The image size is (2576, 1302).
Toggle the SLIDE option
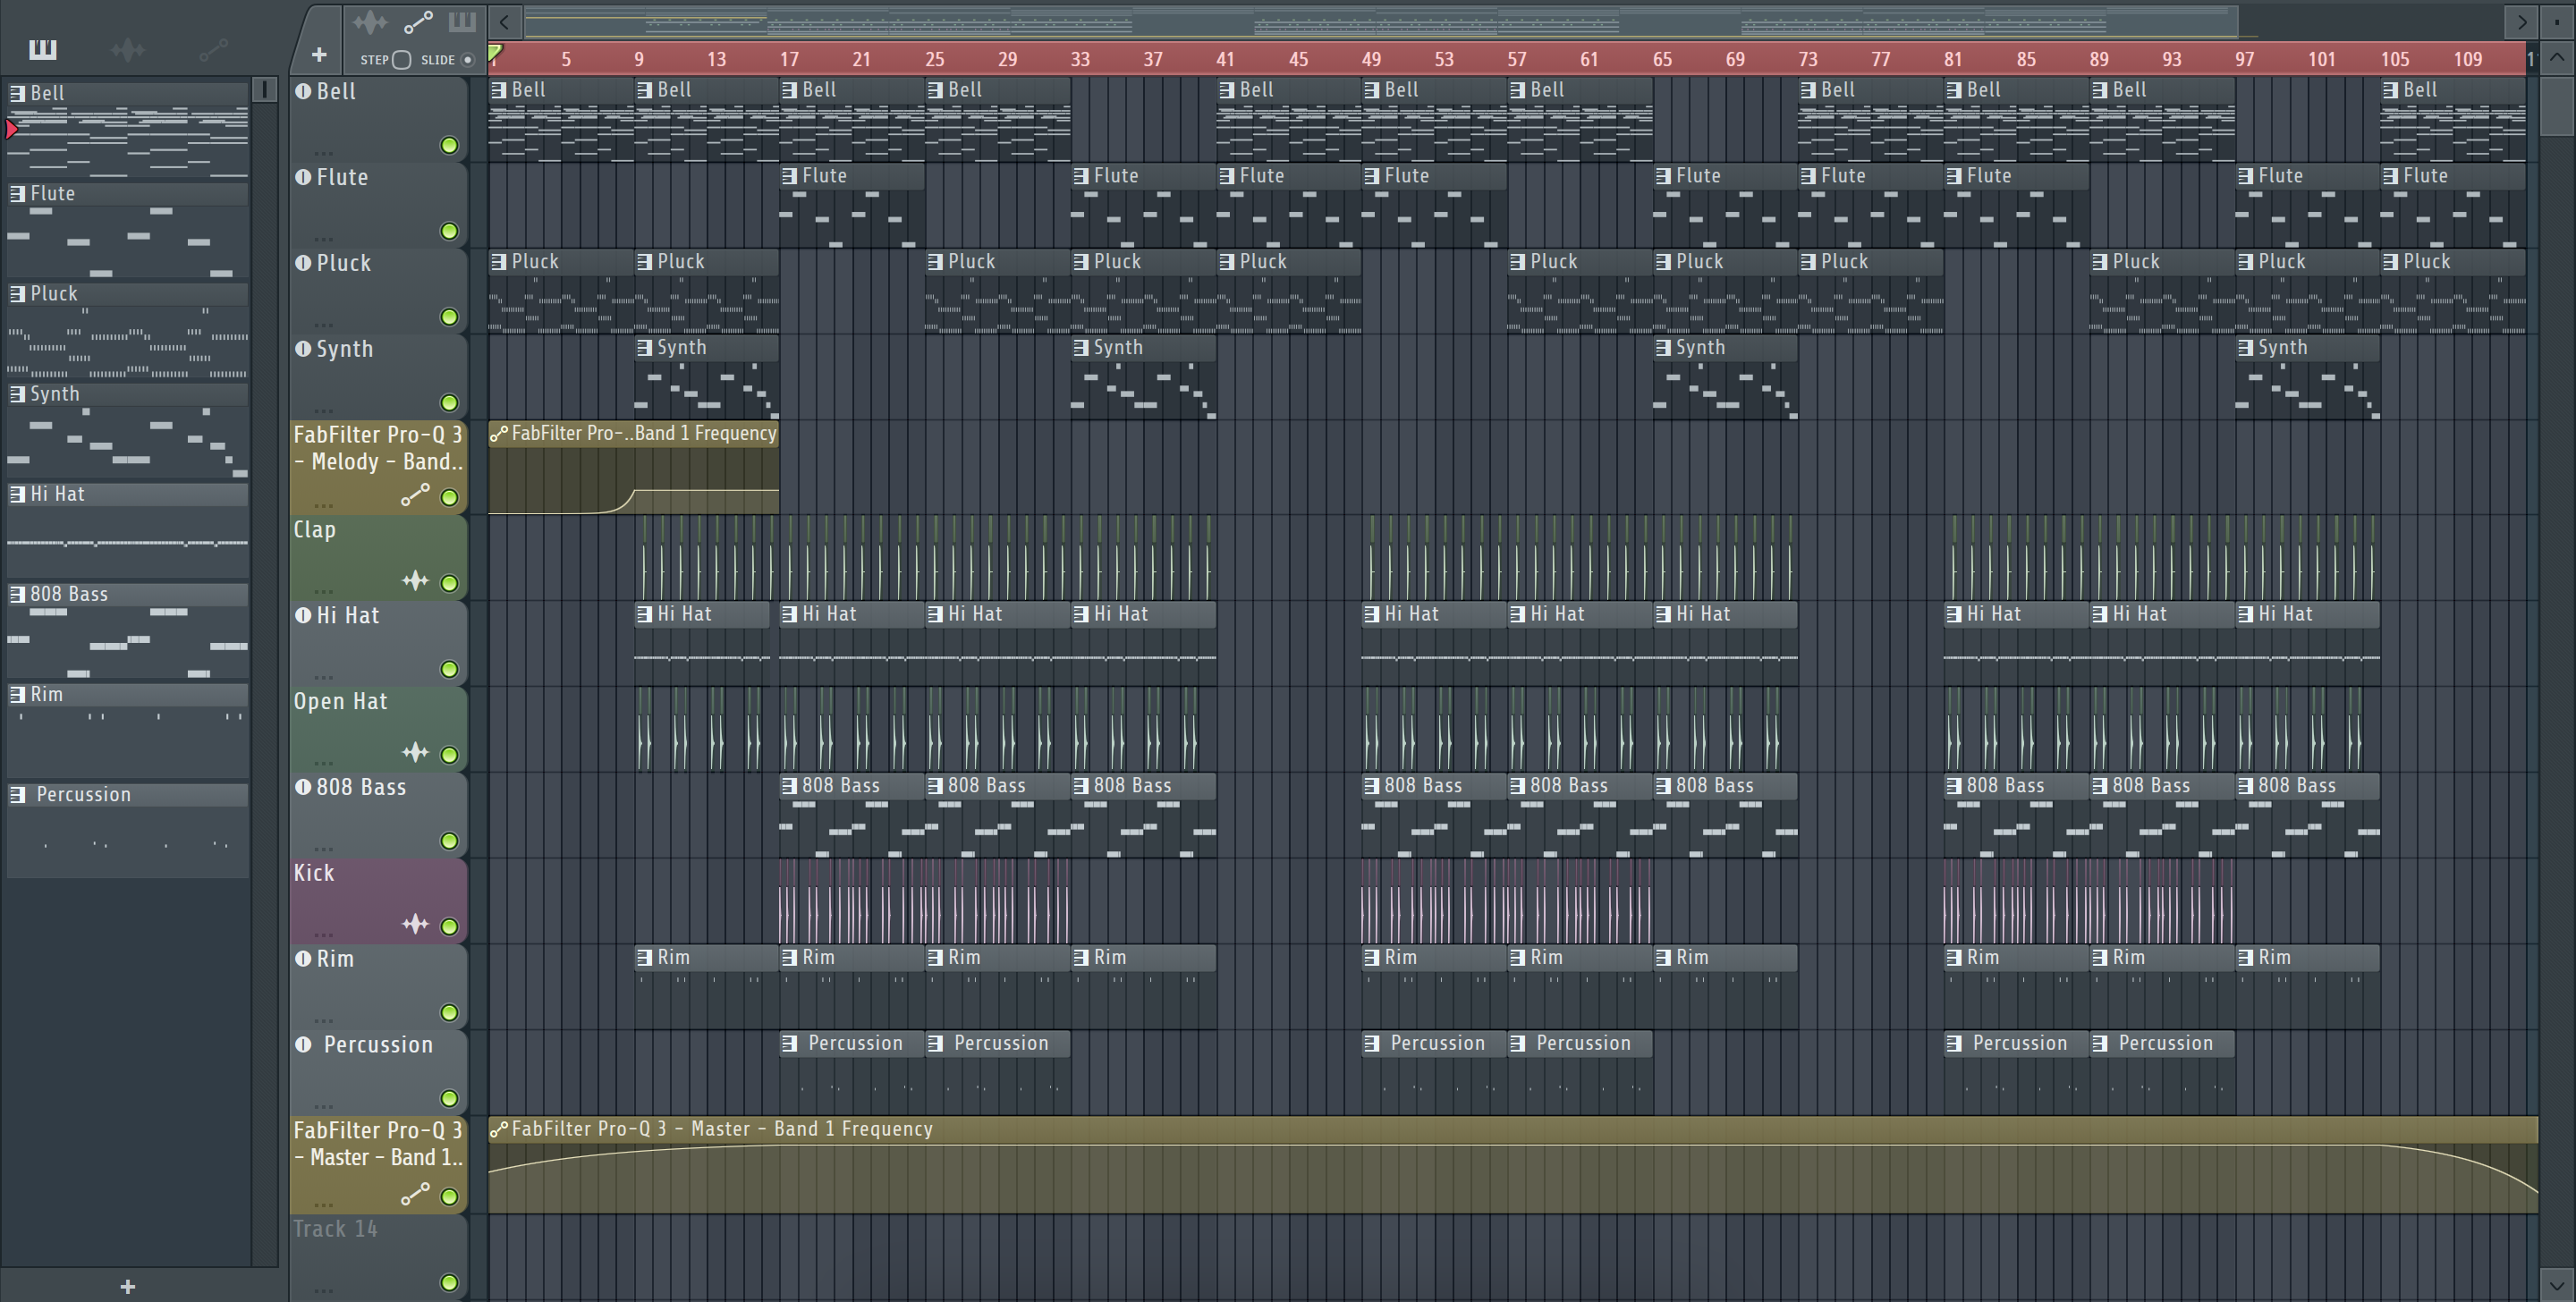[467, 60]
